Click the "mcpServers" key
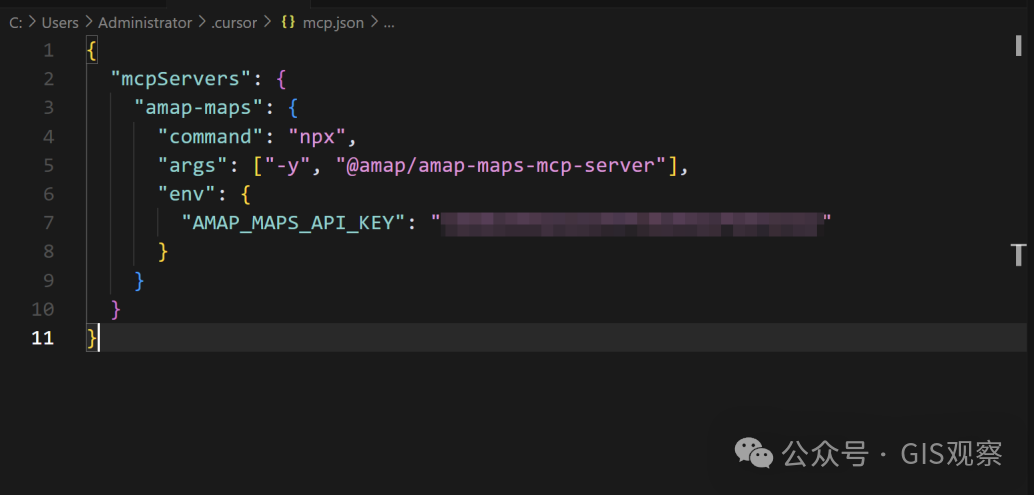This screenshot has width=1035, height=495. point(181,79)
